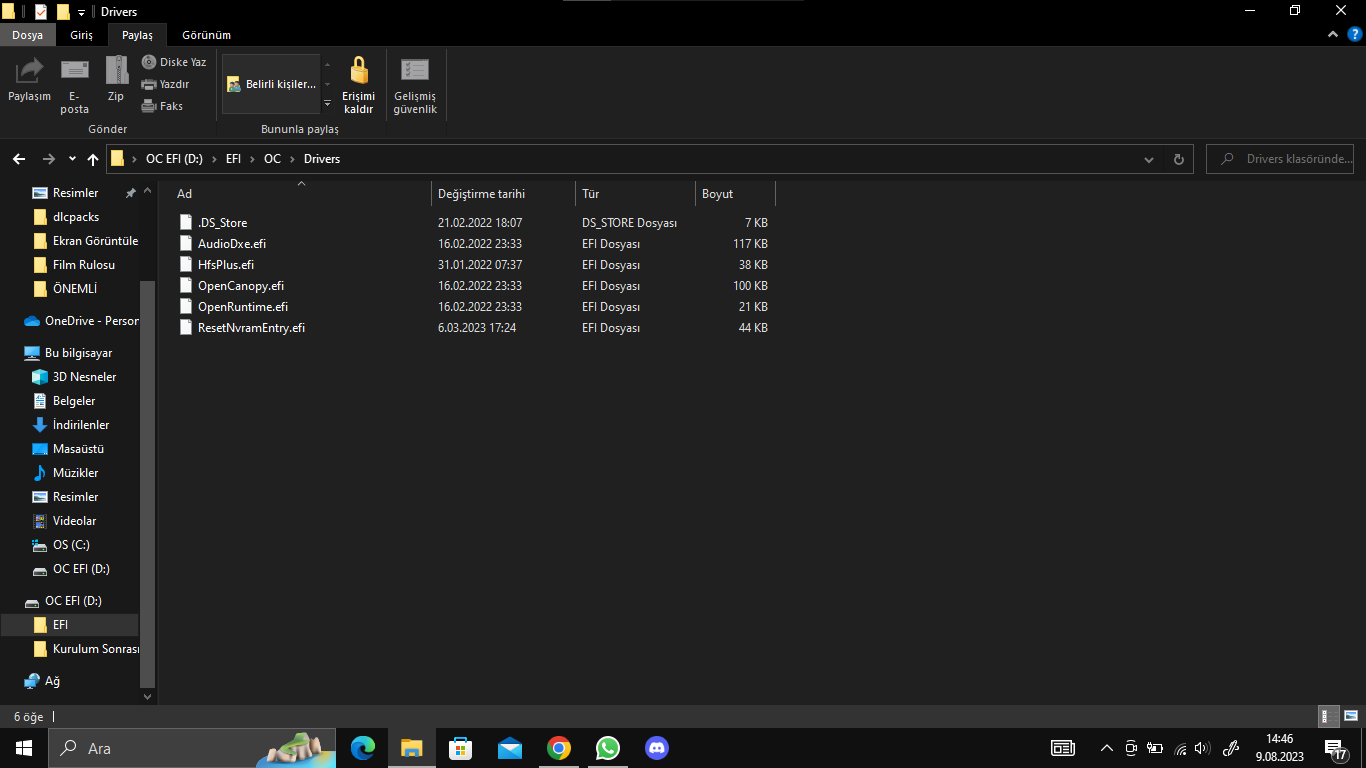Collapse the ribbon with top-right chevron

1332,35
